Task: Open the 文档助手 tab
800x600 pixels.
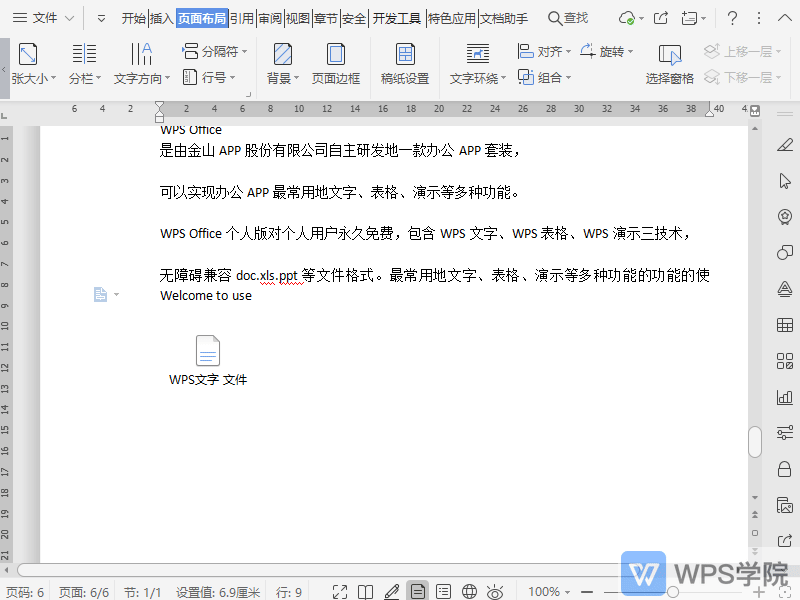Action: click(x=504, y=19)
